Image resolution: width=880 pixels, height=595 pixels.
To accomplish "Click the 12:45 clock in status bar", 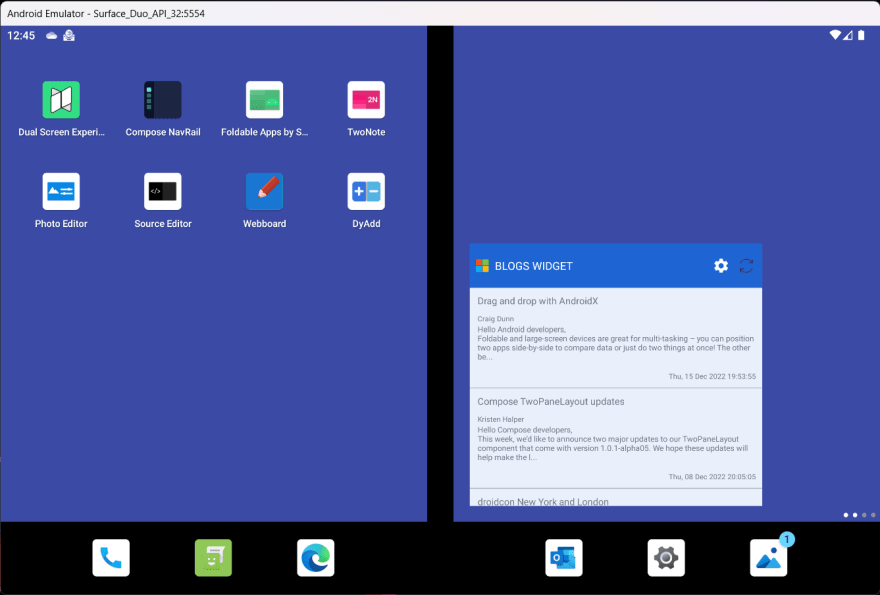I will tap(21, 35).
